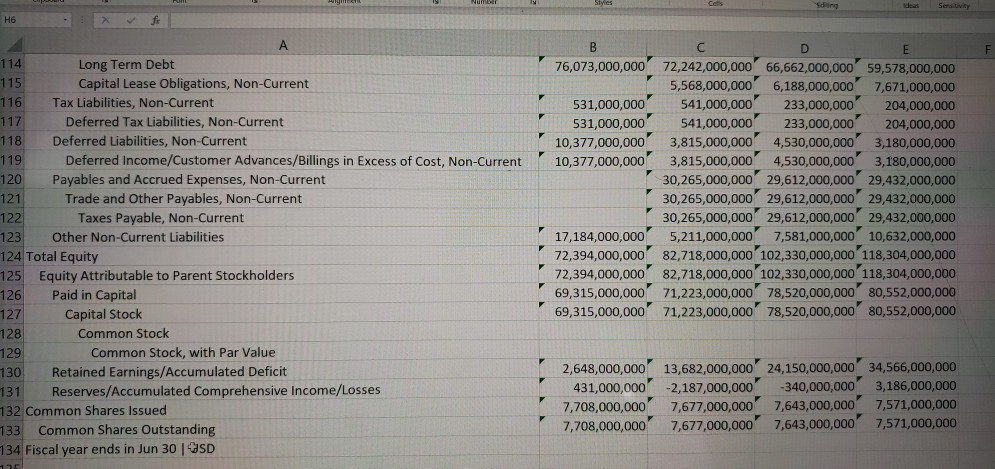Screen dimensions: 995x469
Task: Click Reserves value -340,000,000
Action: click(x=819, y=386)
